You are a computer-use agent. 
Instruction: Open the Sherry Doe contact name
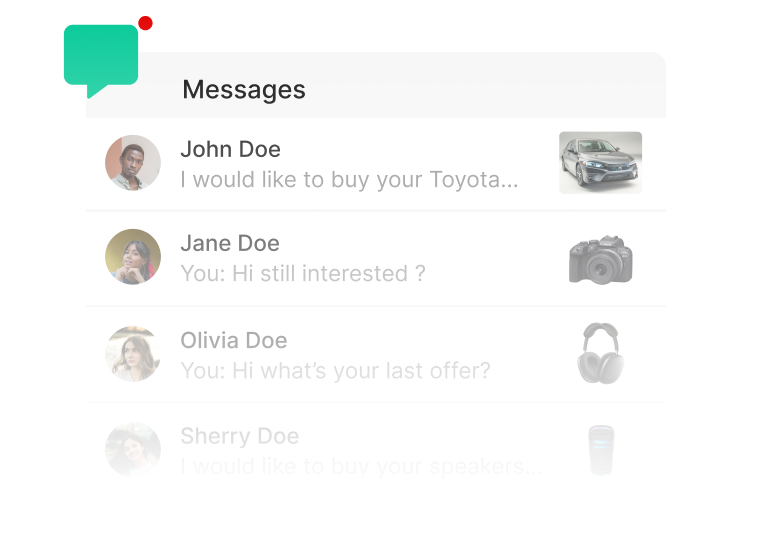[x=239, y=436]
